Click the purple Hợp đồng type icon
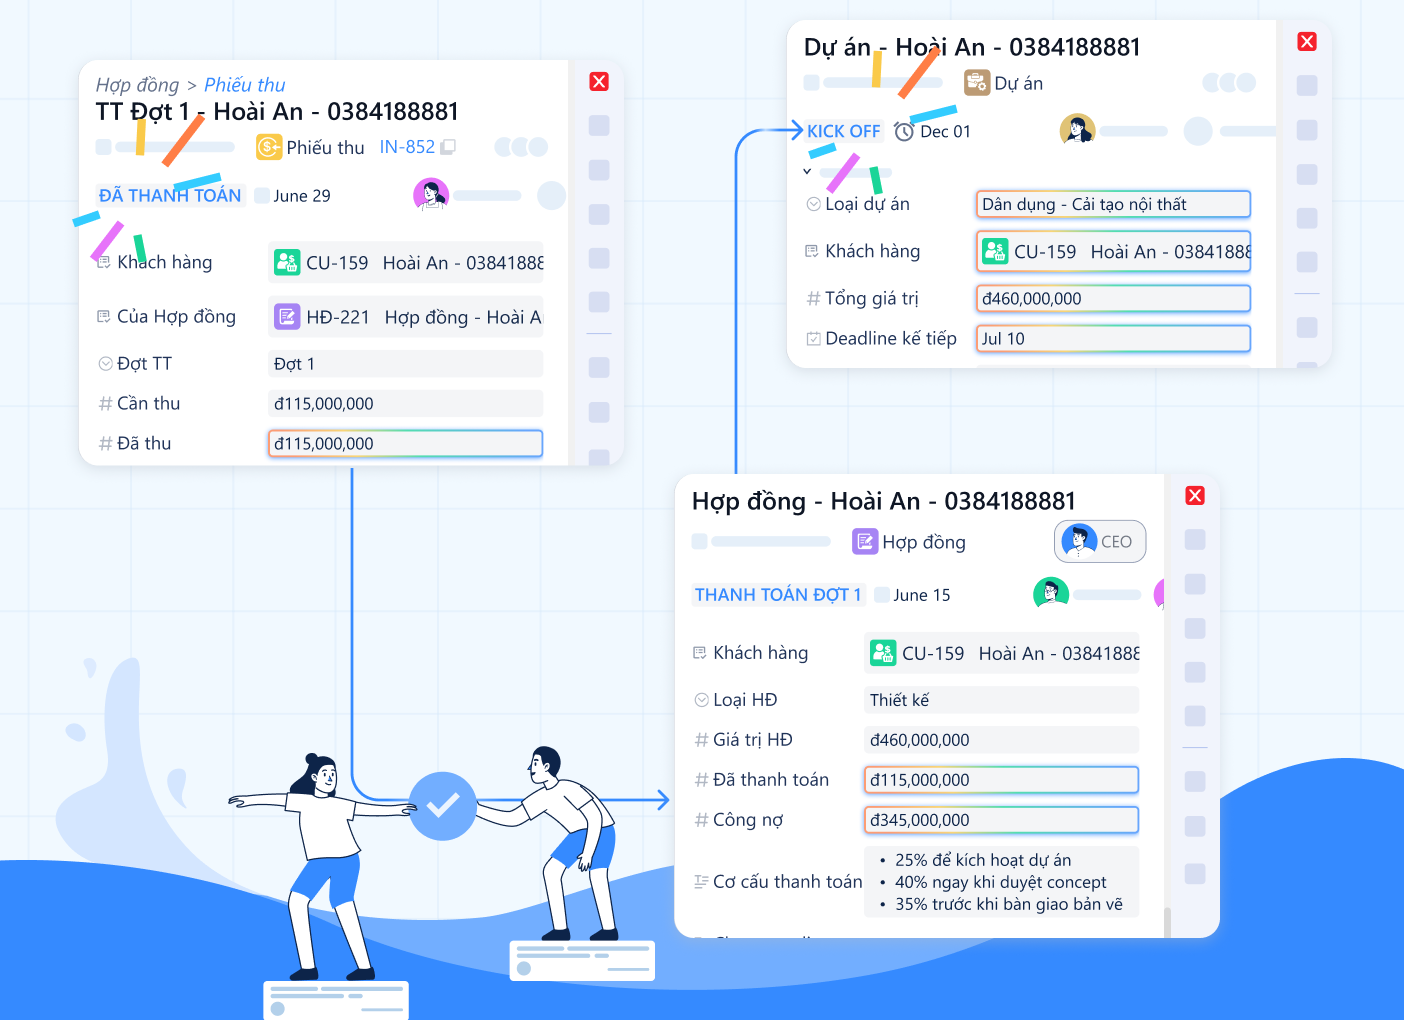1404x1020 pixels. point(864,542)
